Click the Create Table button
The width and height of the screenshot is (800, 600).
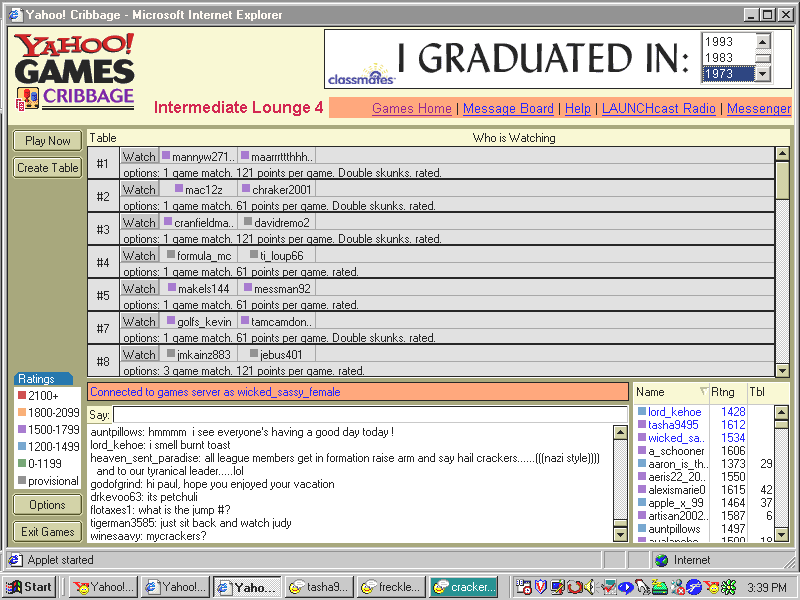click(47, 168)
